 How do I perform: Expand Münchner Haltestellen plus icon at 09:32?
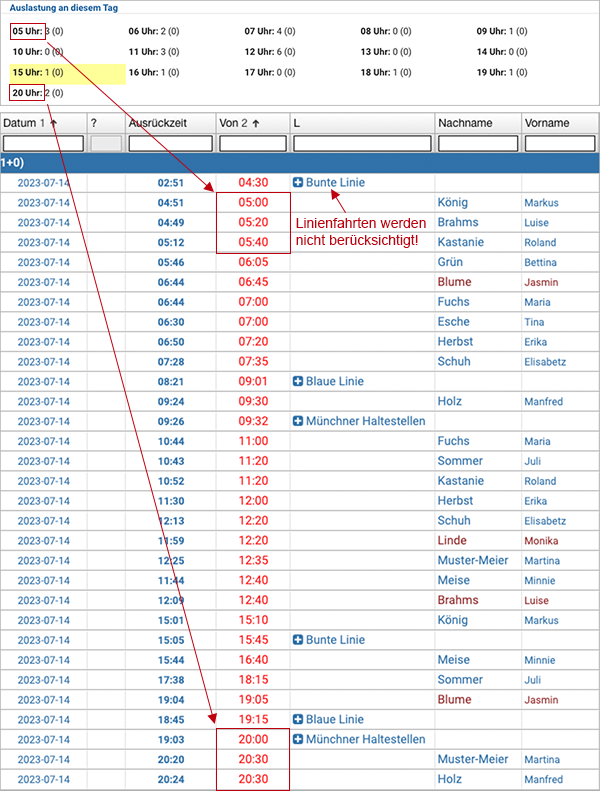pos(298,421)
